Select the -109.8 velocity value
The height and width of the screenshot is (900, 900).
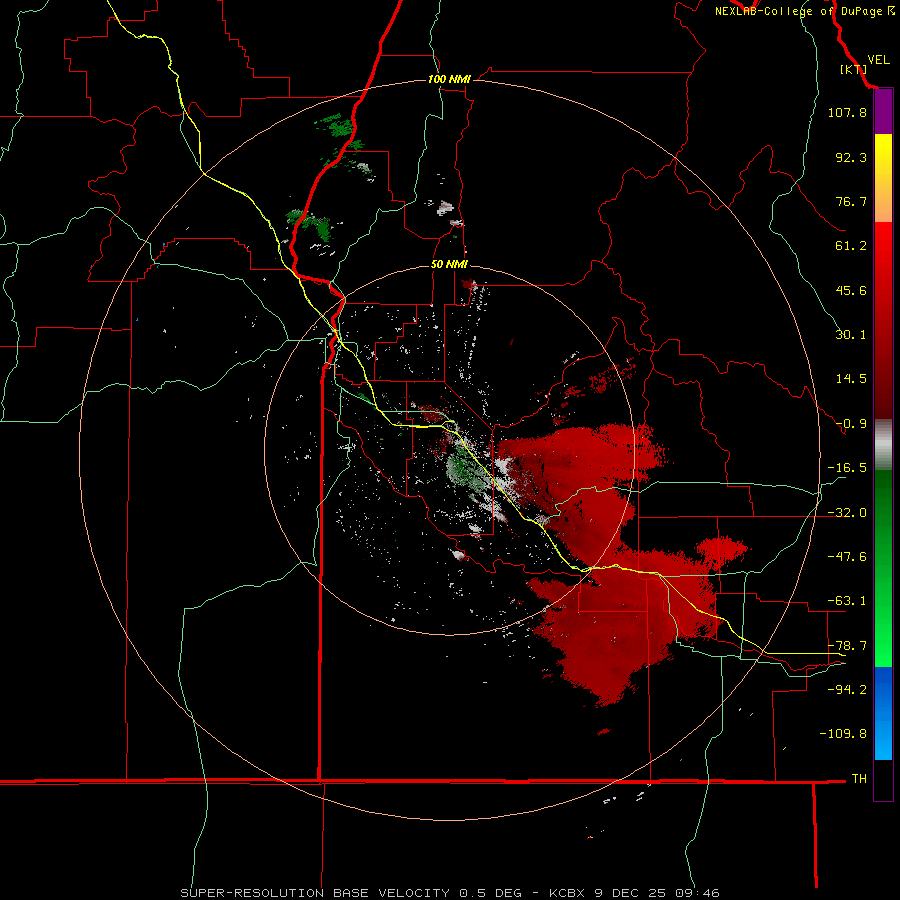click(x=844, y=734)
